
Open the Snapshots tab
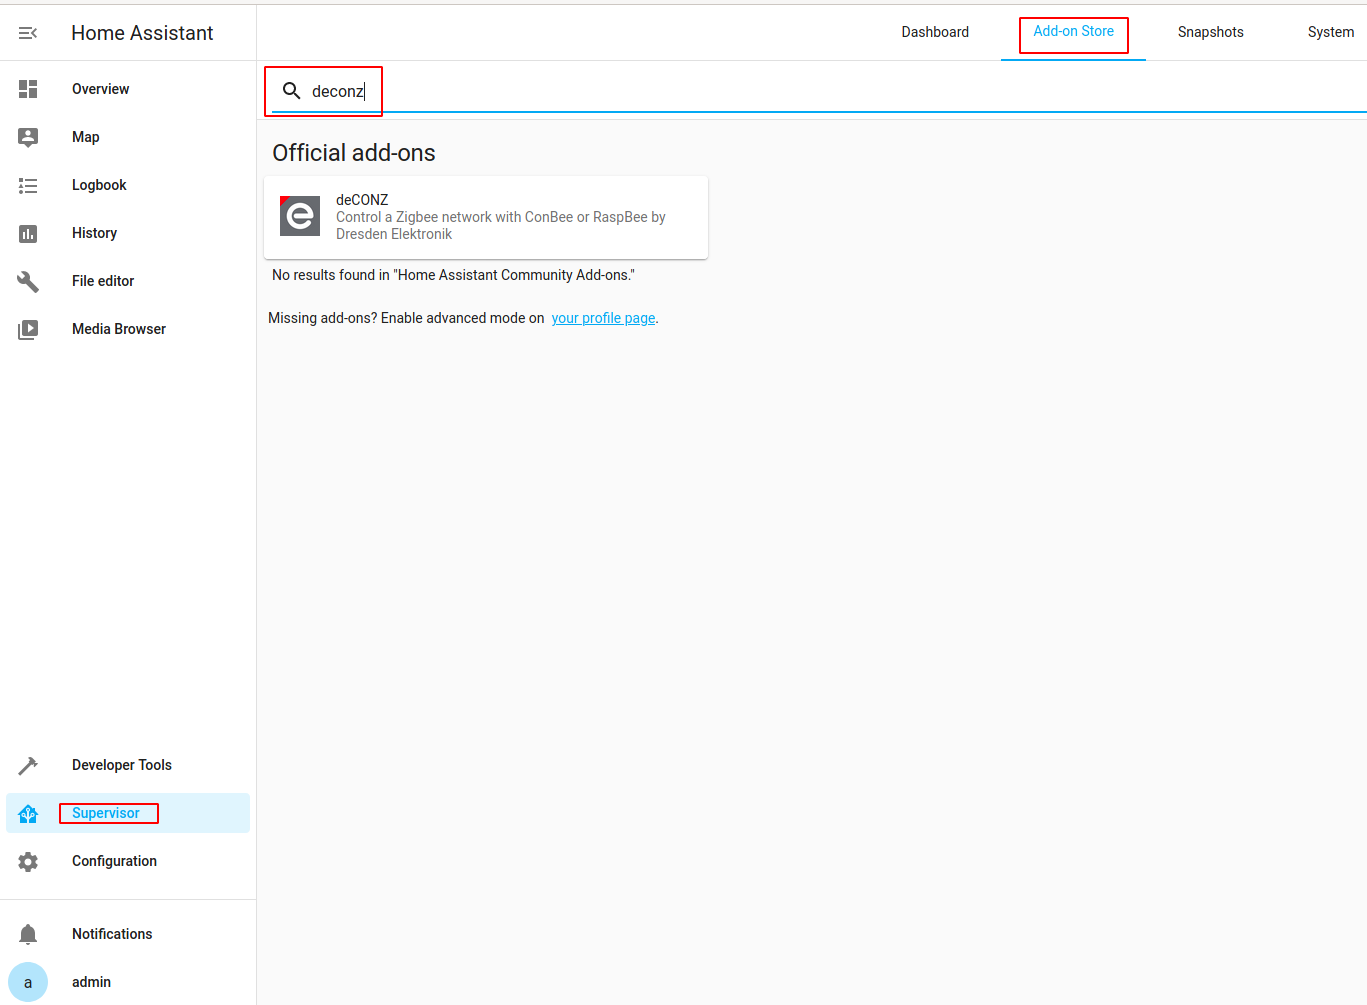[x=1210, y=32]
